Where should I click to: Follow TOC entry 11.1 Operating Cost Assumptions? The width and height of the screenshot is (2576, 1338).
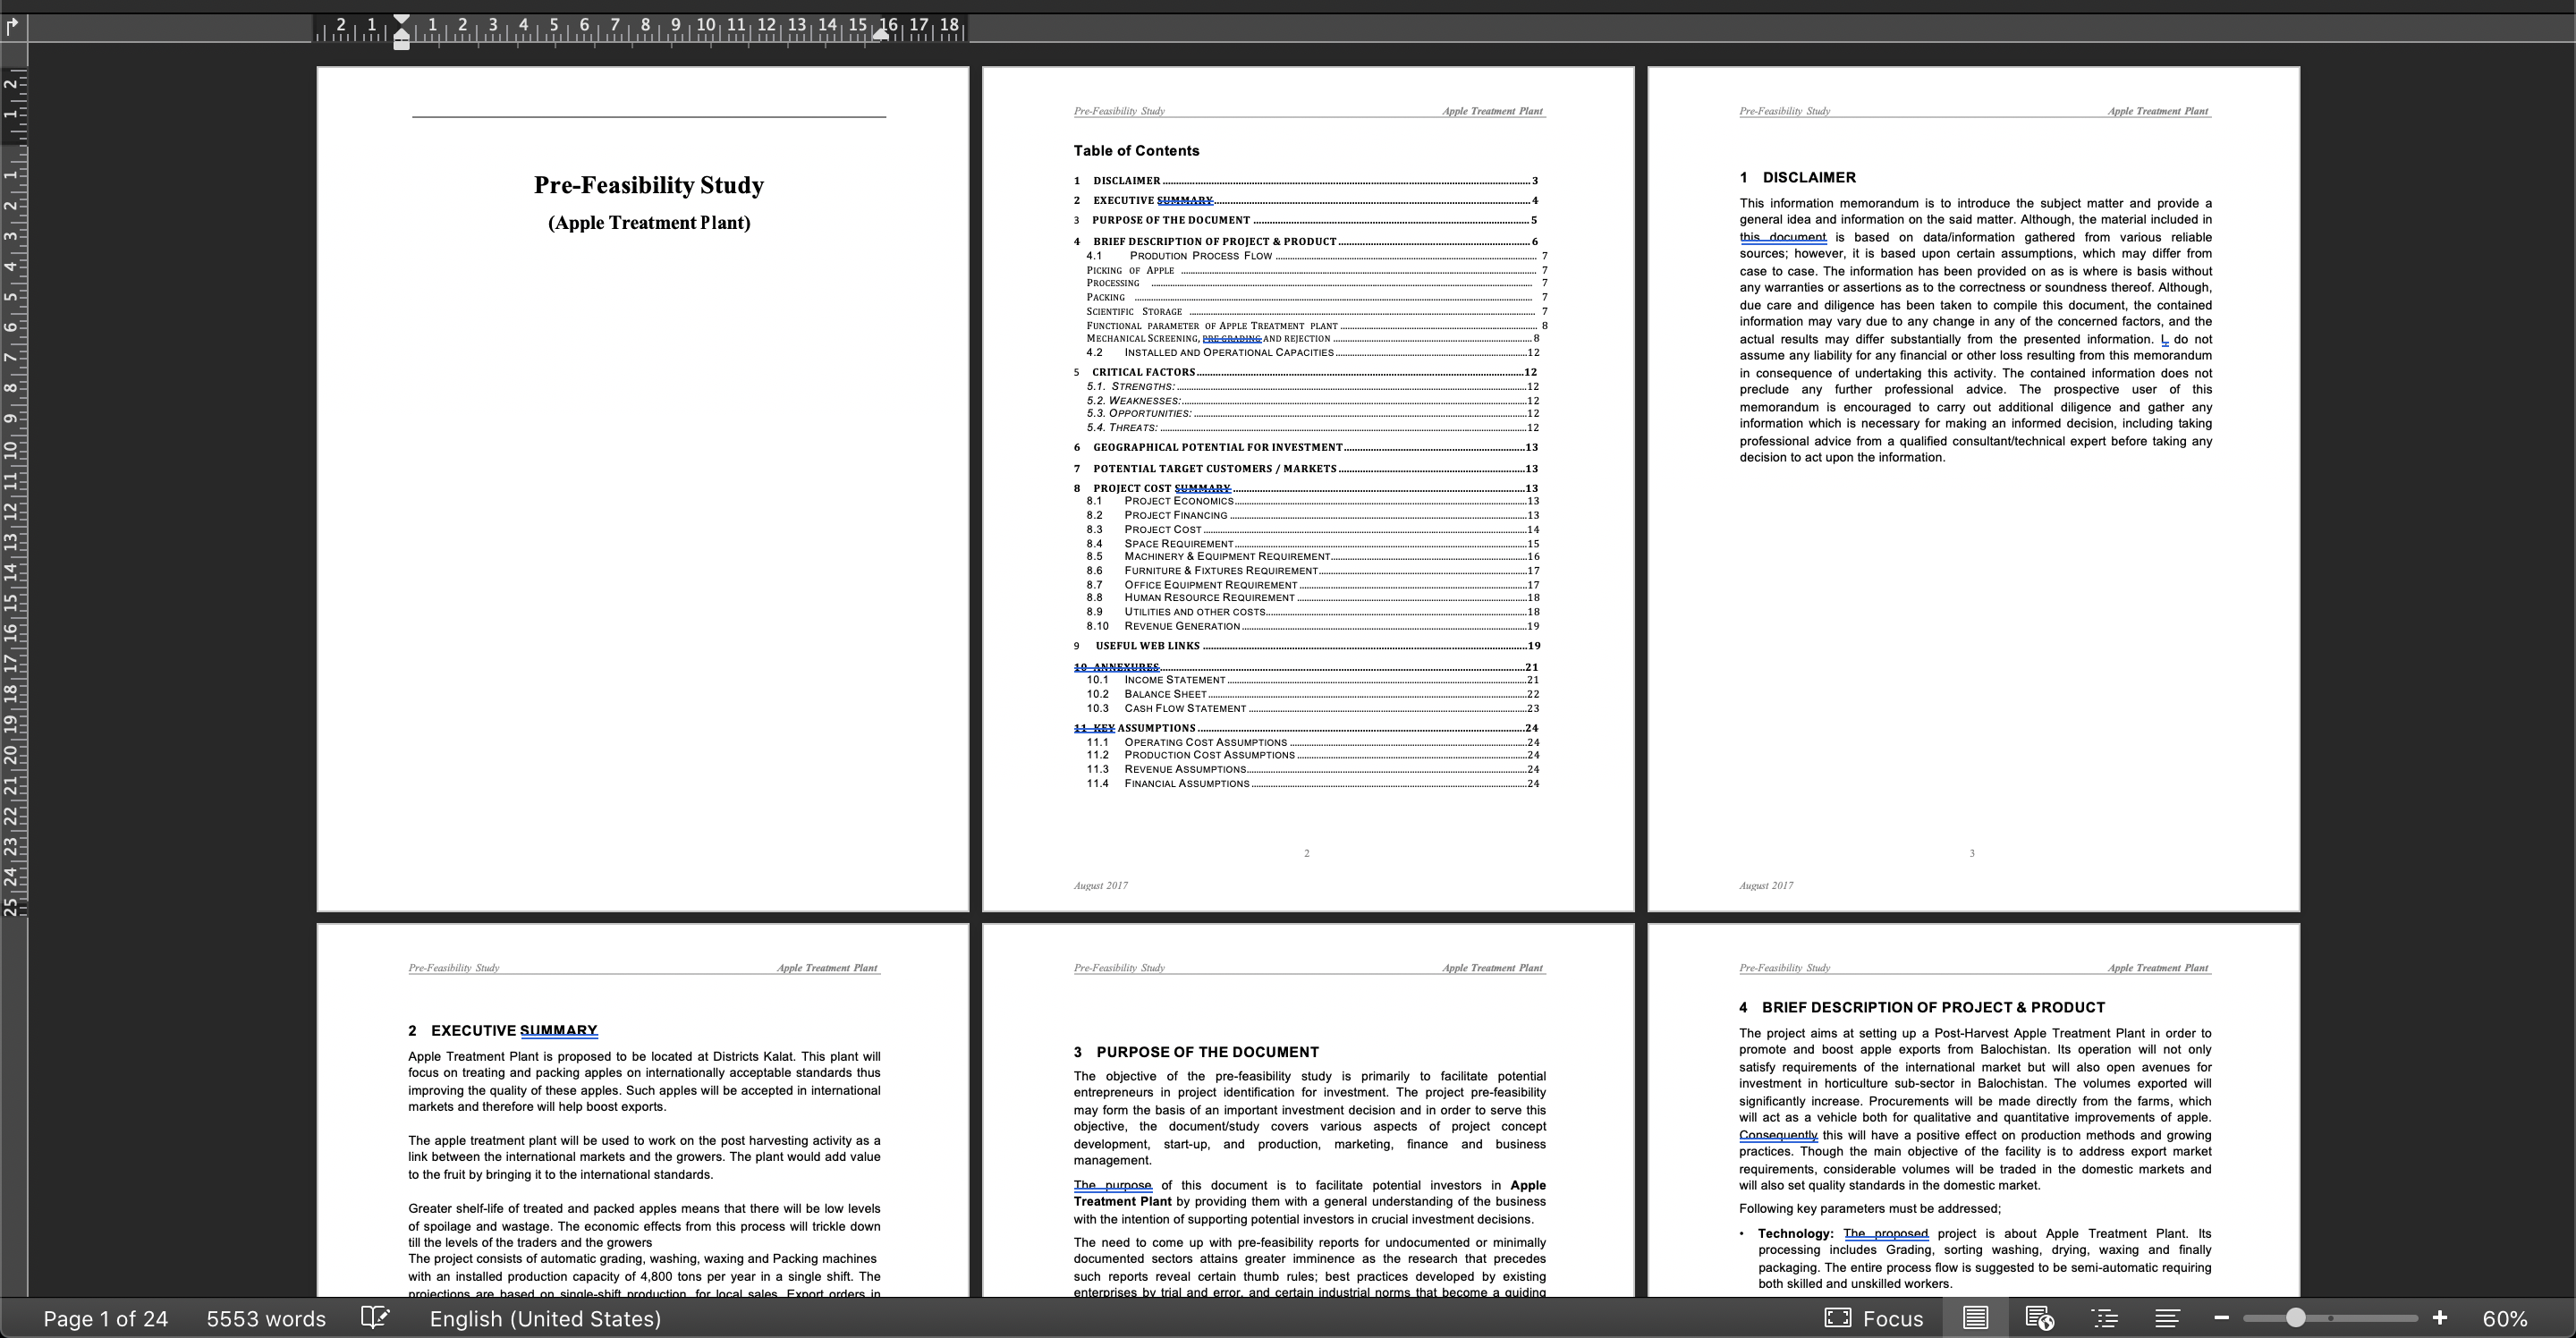[1313, 742]
